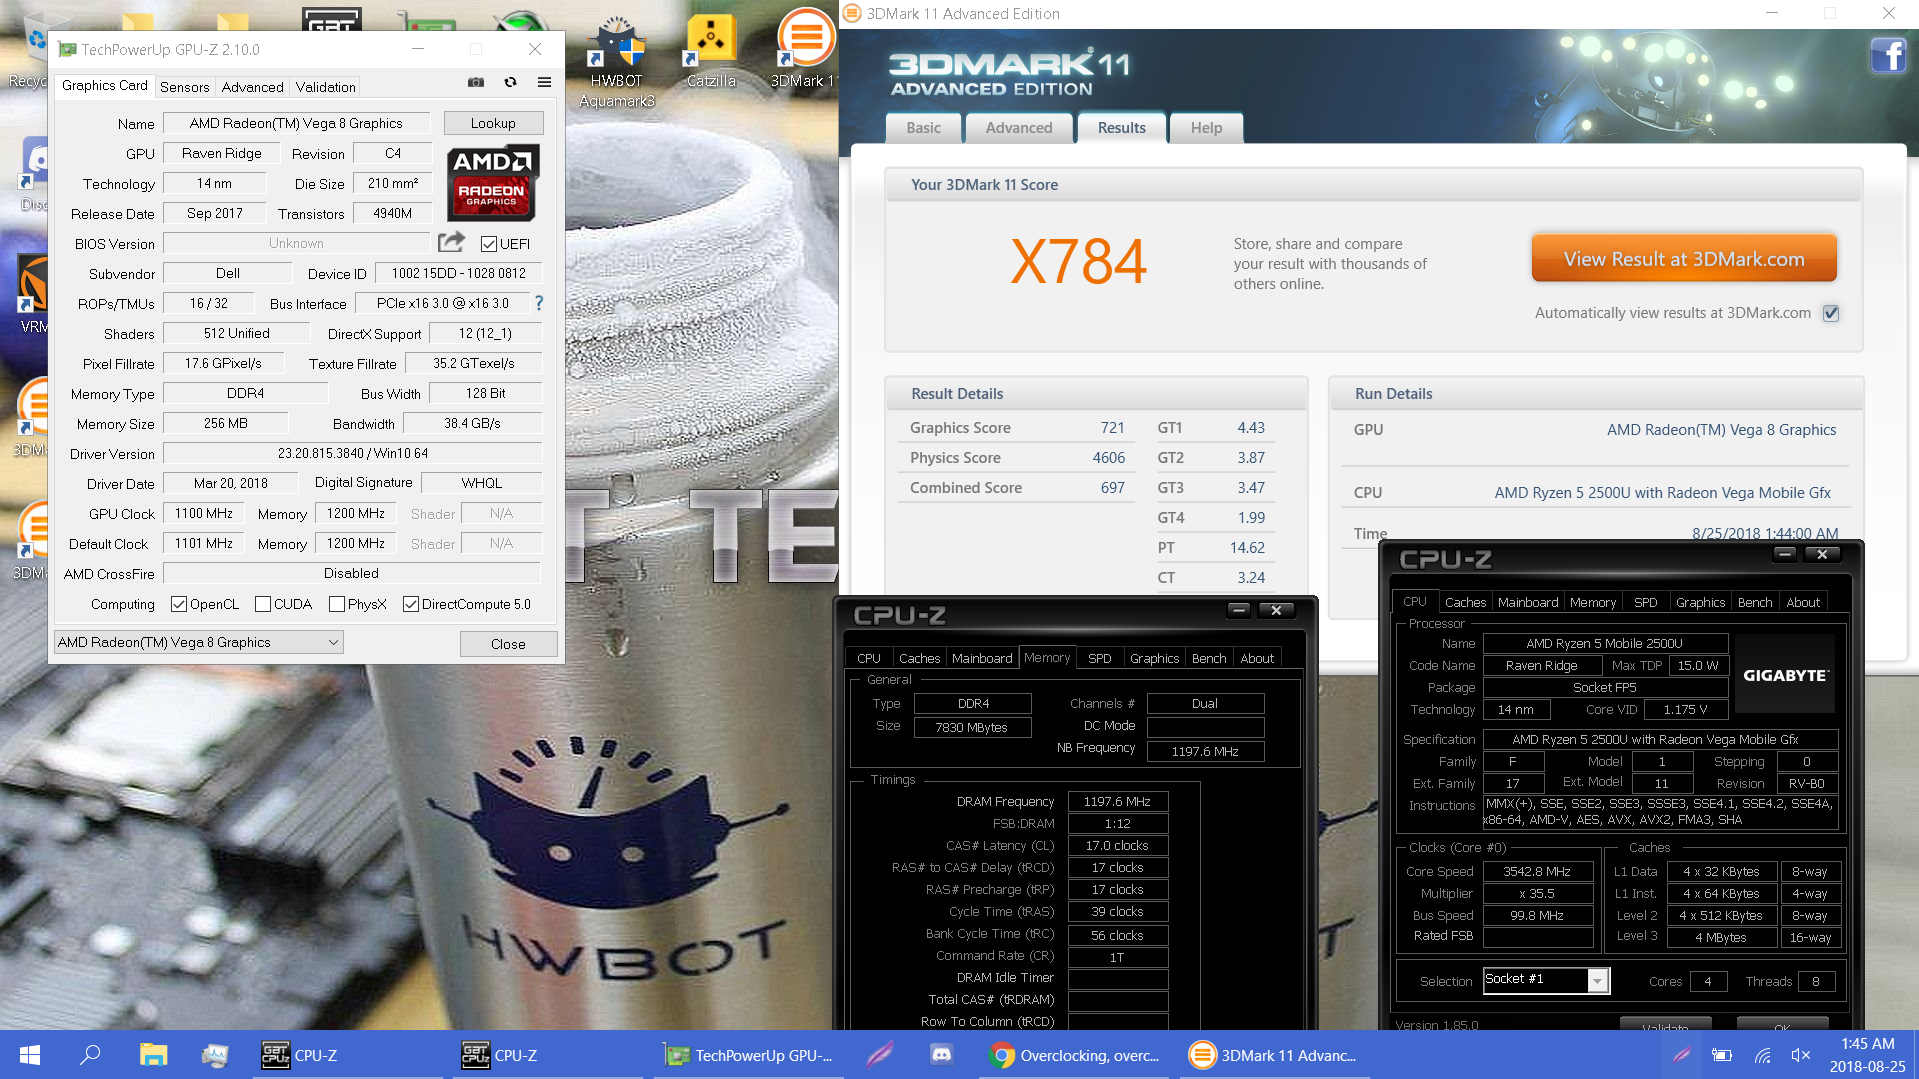1919x1079 pixels.
Task: Switch to the Sensors tab in GPU-Z
Action: tap(185, 87)
